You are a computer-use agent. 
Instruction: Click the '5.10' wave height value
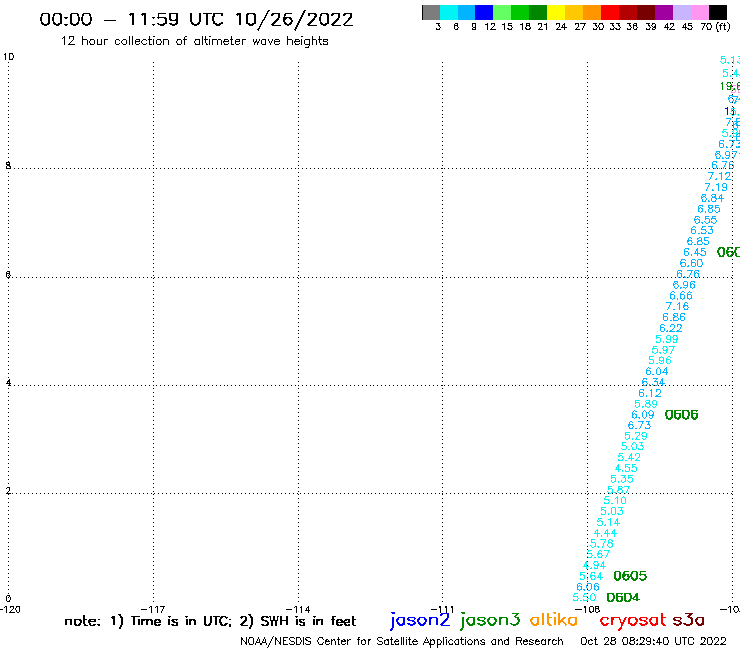click(615, 500)
